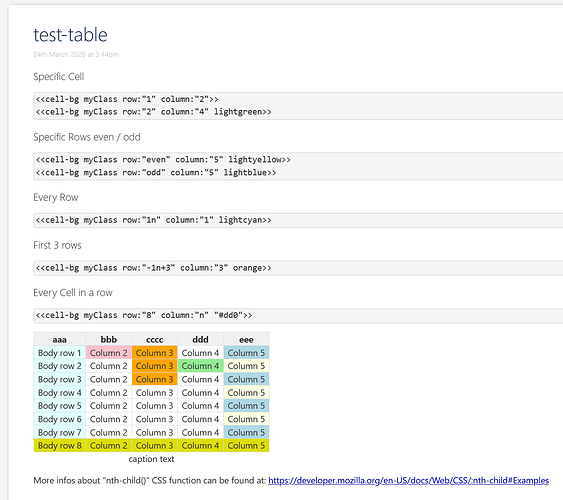Screen dimensions: 563x500
Task: Select the light yellow Column 5 in row 2
Action: (246, 366)
